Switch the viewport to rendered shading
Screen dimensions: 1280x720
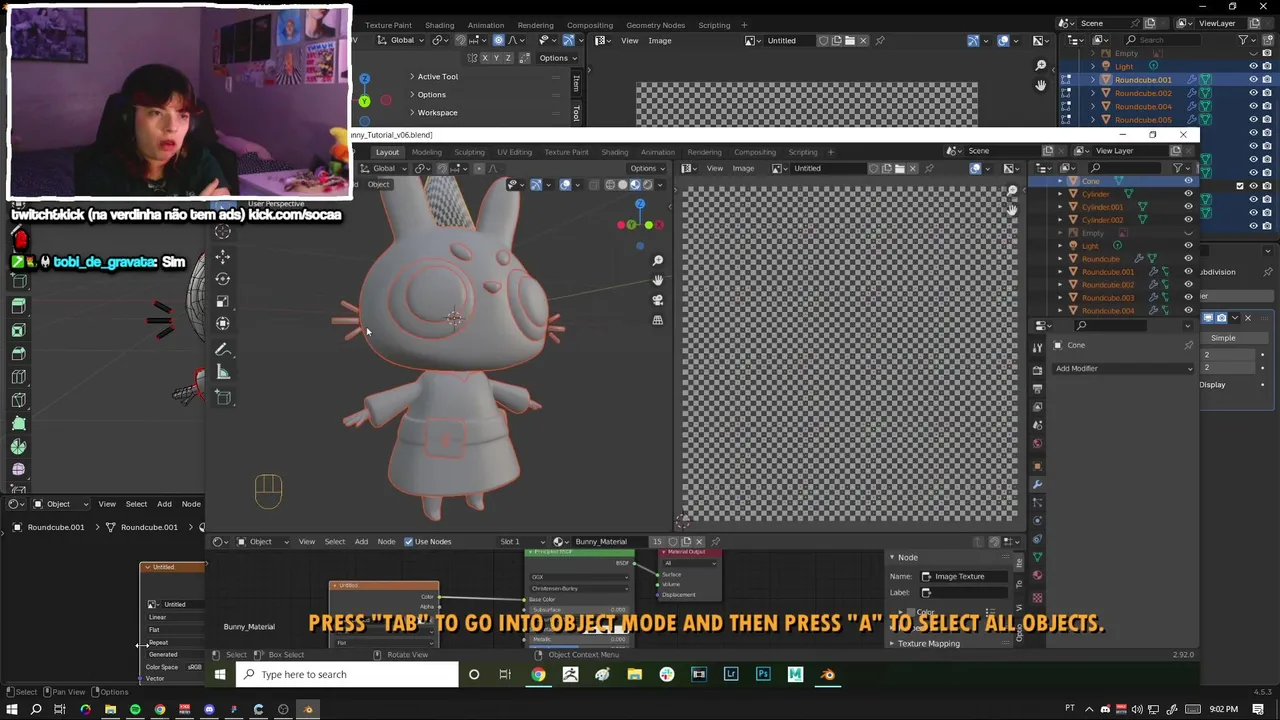(646, 185)
